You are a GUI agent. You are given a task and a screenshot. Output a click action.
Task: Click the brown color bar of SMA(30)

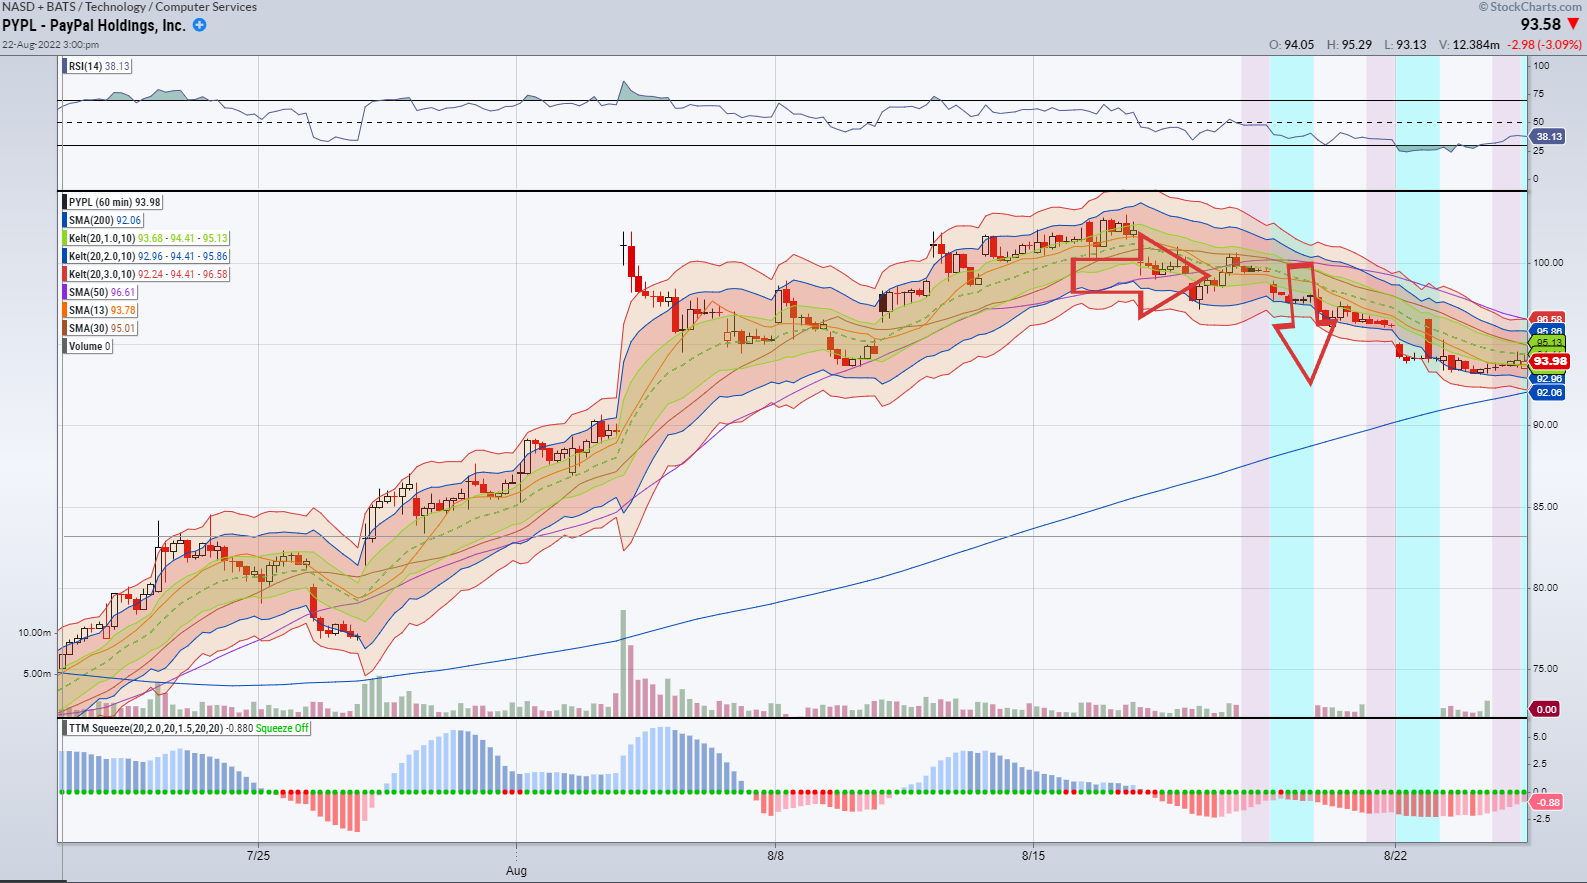pos(65,328)
